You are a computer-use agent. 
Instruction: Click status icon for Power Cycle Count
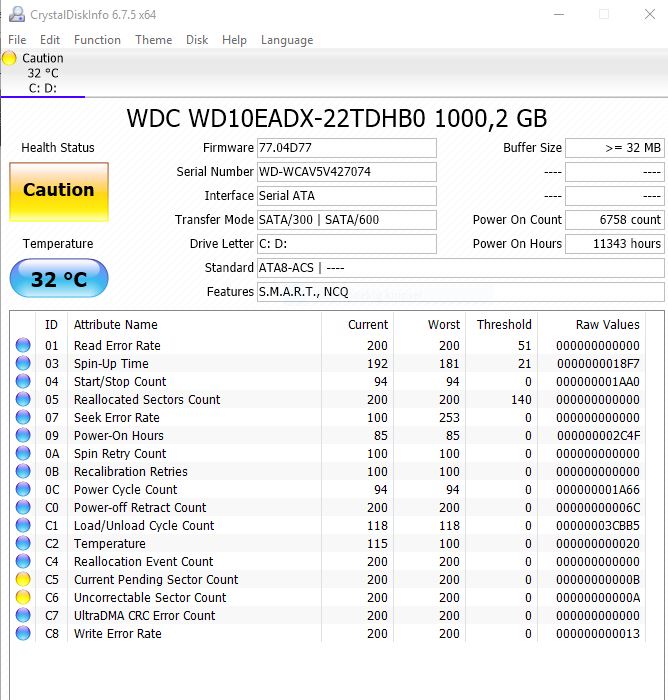coord(23,489)
